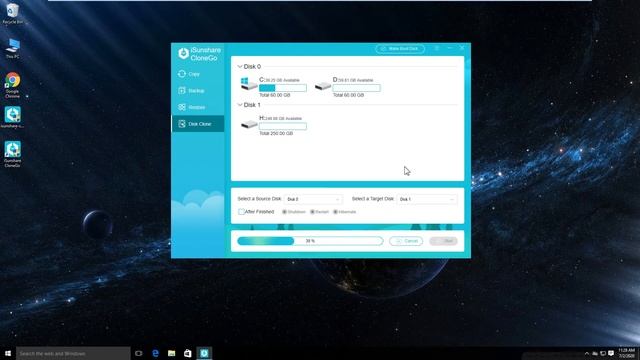Viewport: 640px width, 360px height.
Task: Click the greyed-out Start button
Action: pyautogui.click(x=444, y=241)
